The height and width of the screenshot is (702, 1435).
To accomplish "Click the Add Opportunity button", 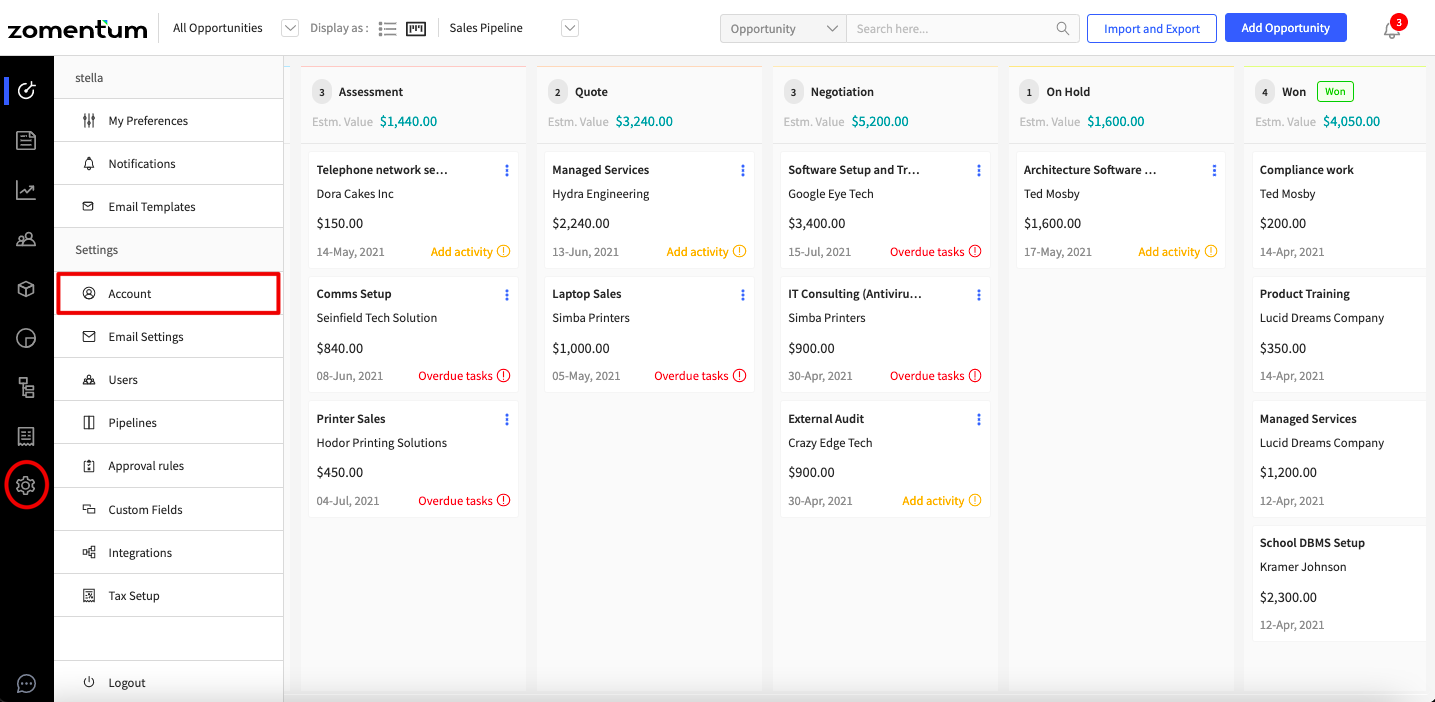I will point(1286,28).
